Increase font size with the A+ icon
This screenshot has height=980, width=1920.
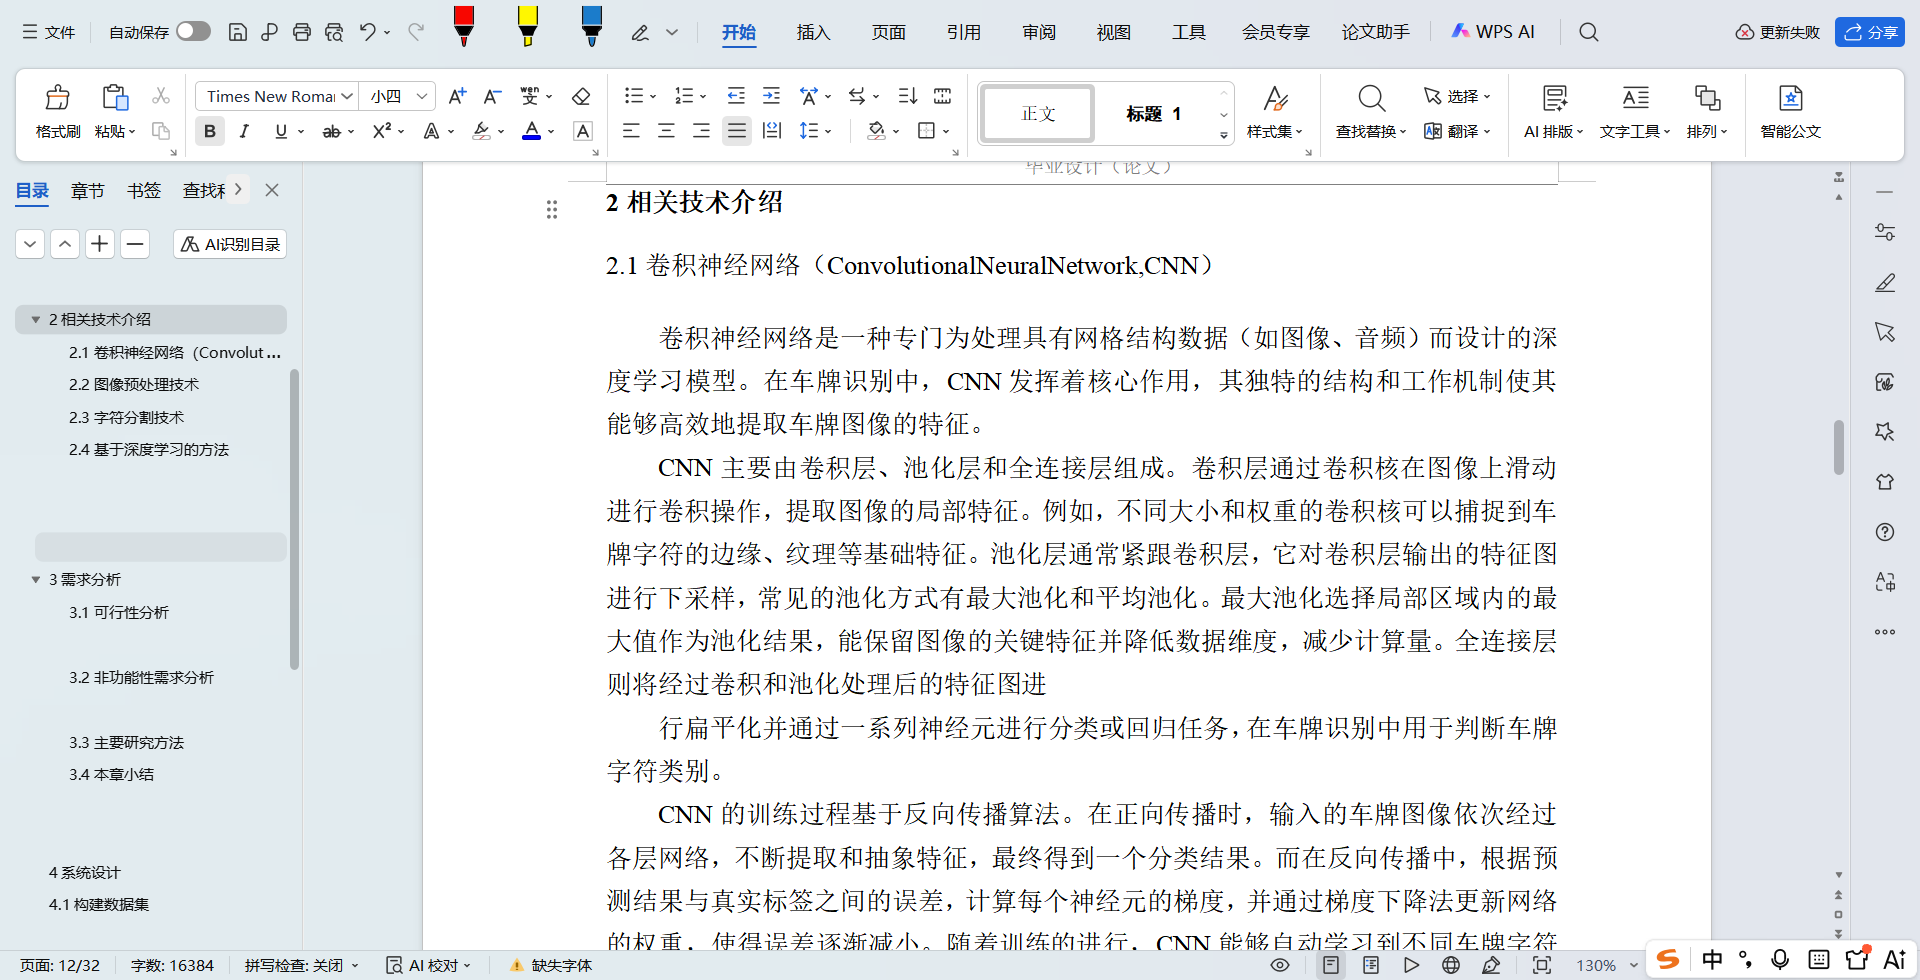(x=457, y=96)
